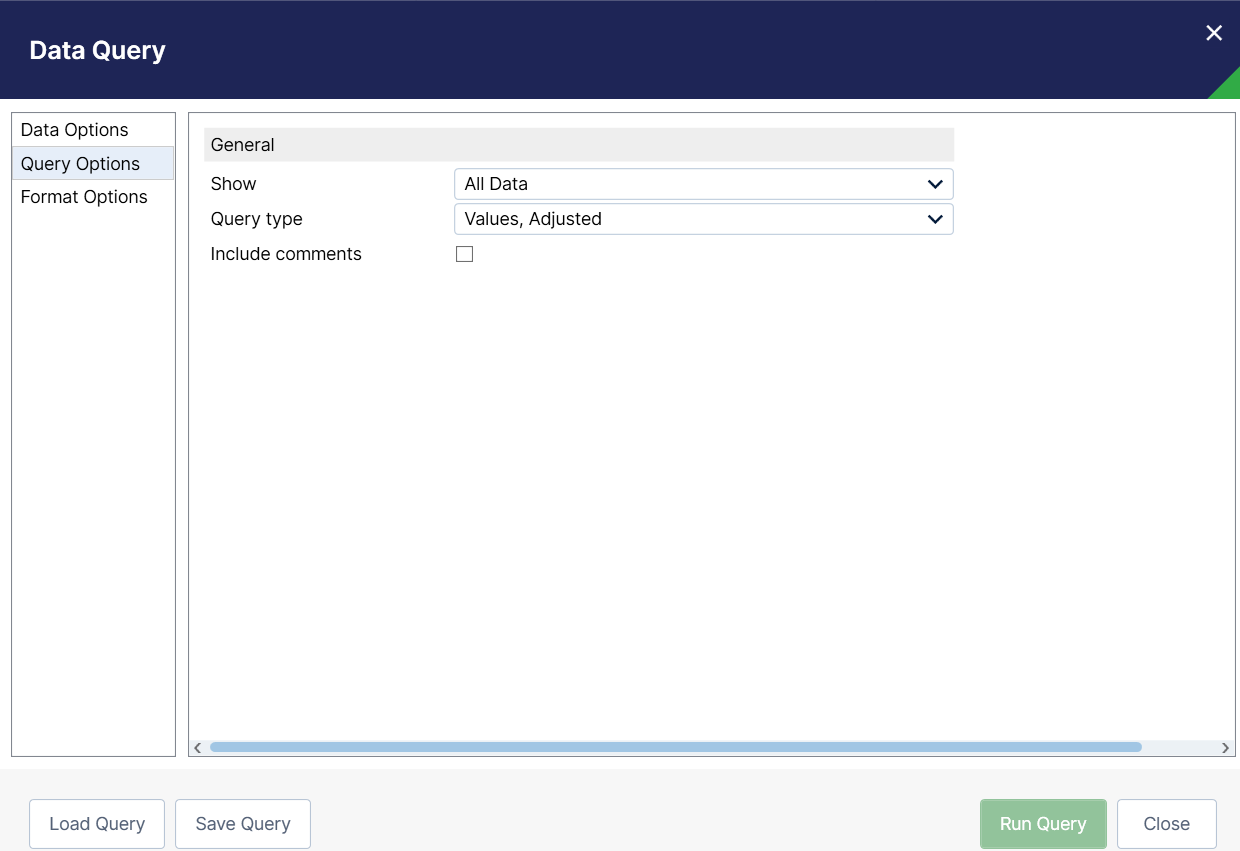
Task: Click the chevron arrow of the Show field
Action: 935,184
